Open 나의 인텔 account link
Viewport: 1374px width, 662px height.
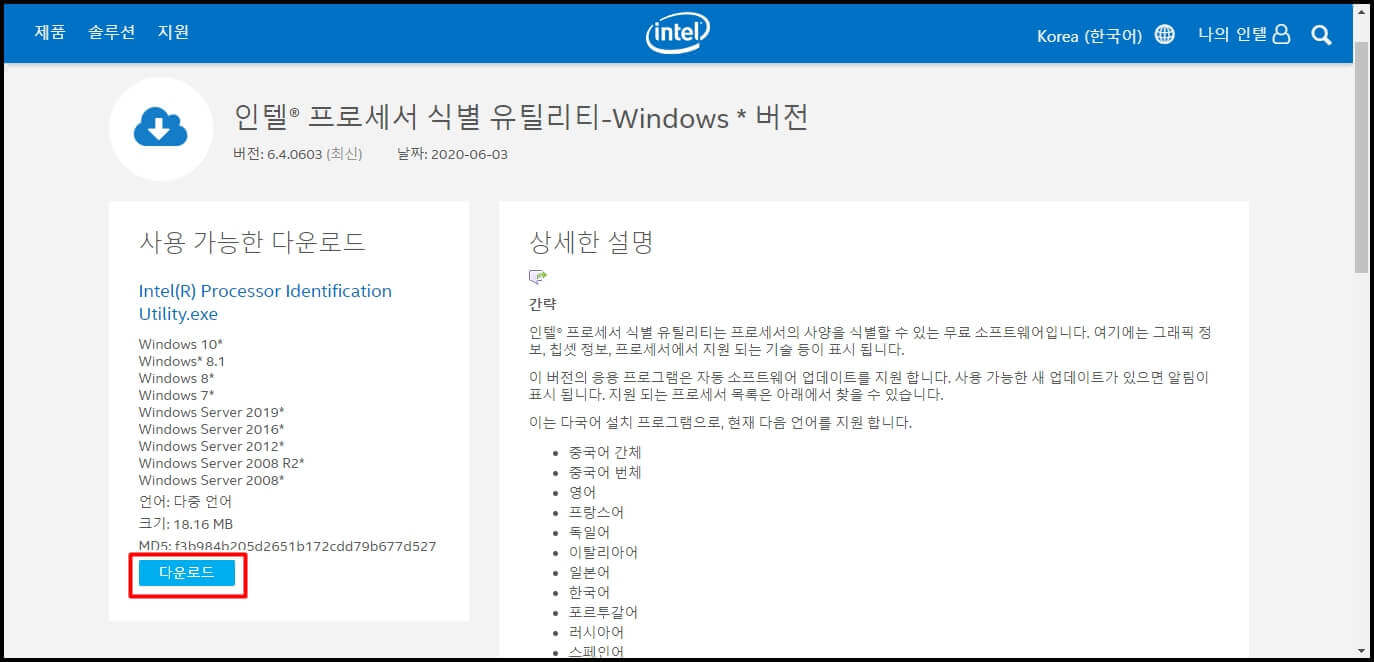pos(1233,34)
